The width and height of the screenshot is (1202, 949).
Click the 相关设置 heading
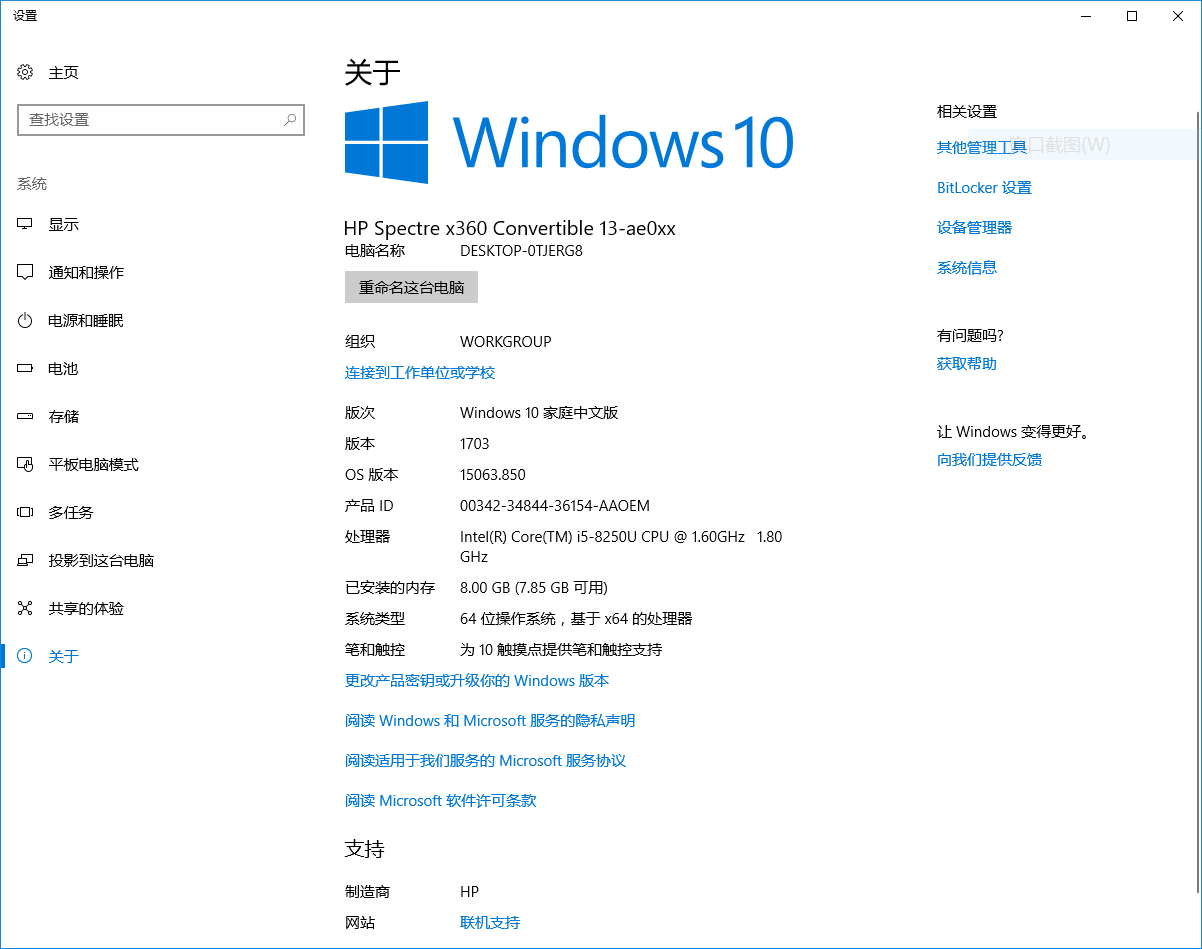pos(967,111)
